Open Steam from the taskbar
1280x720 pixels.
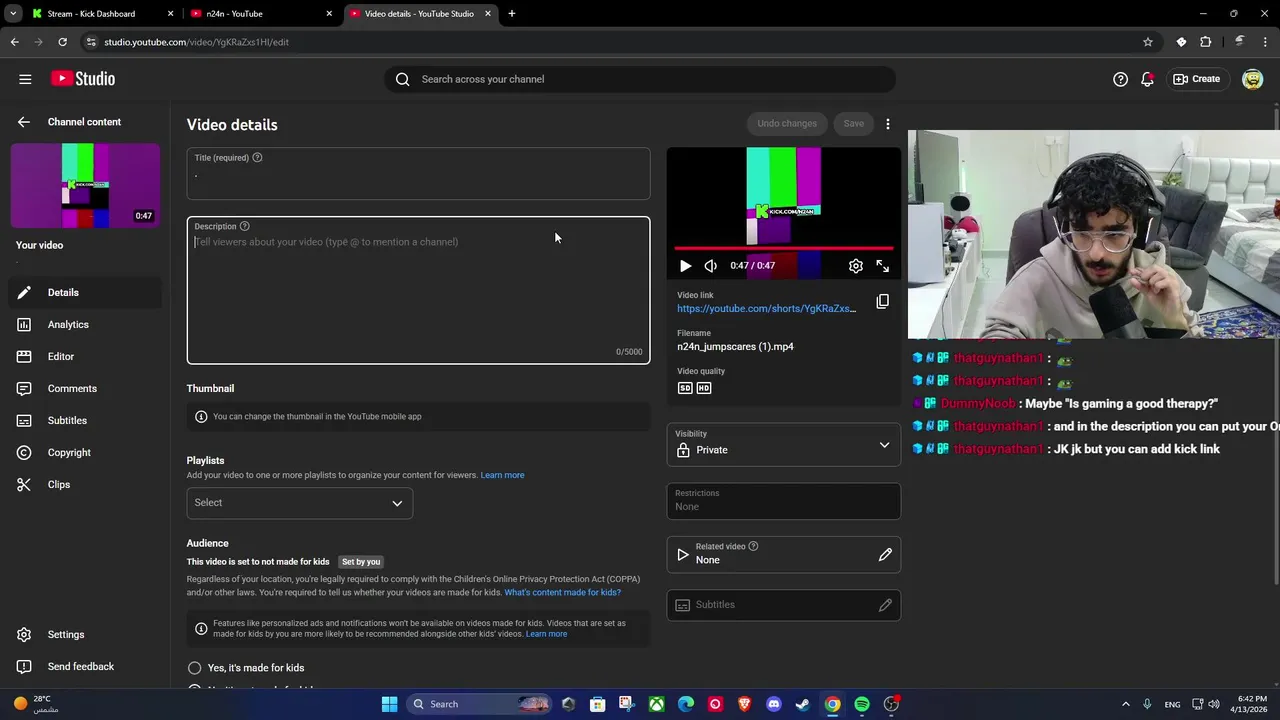pyautogui.click(x=803, y=704)
